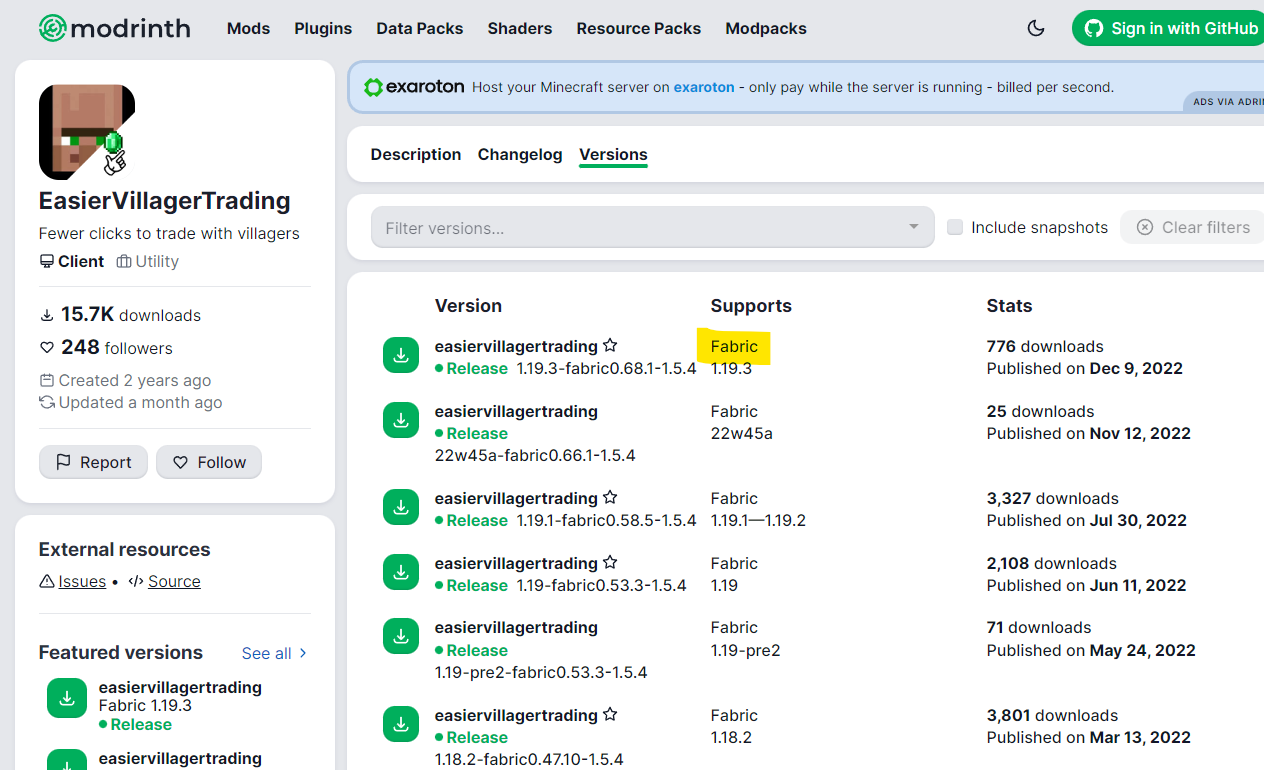Open the Filter versions dropdown arrow
This screenshot has width=1264, height=770.
pyautogui.click(x=911, y=227)
